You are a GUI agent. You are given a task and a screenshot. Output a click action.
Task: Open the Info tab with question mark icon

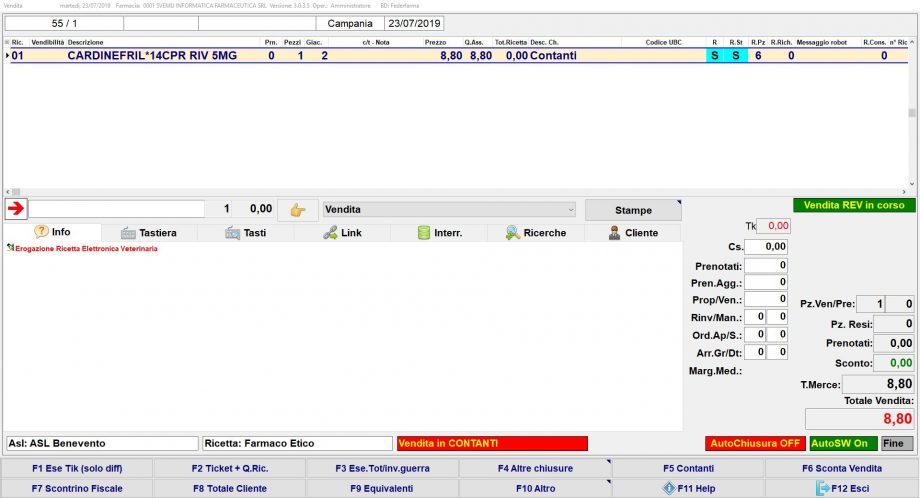52,232
